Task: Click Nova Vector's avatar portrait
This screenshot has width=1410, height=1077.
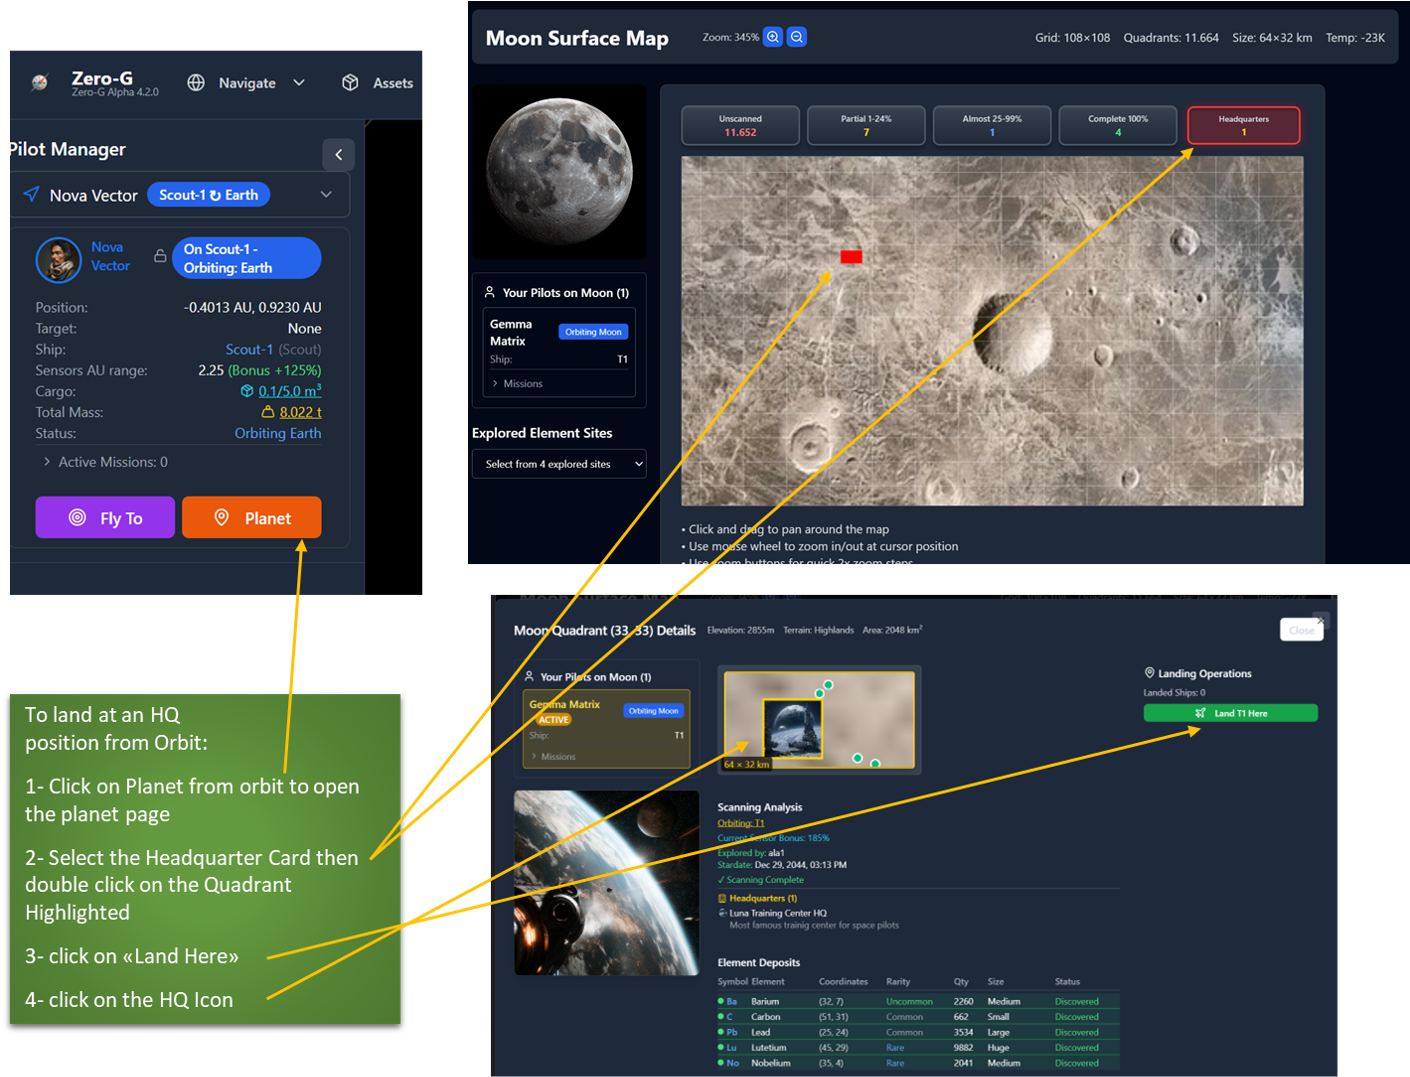Action: [59, 260]
